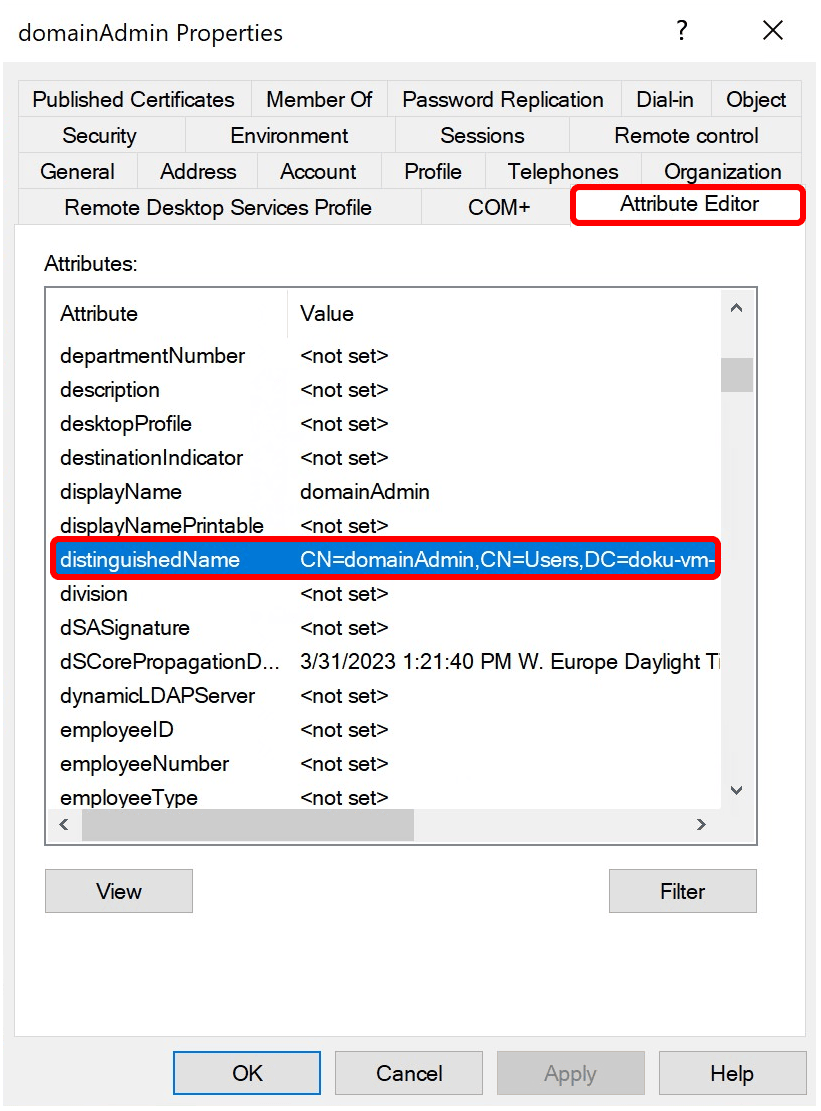The width and height of the screenshot is (821, 1111).
Task: Click the horizontal scrollbar right arrow
Action: [701, 825]
